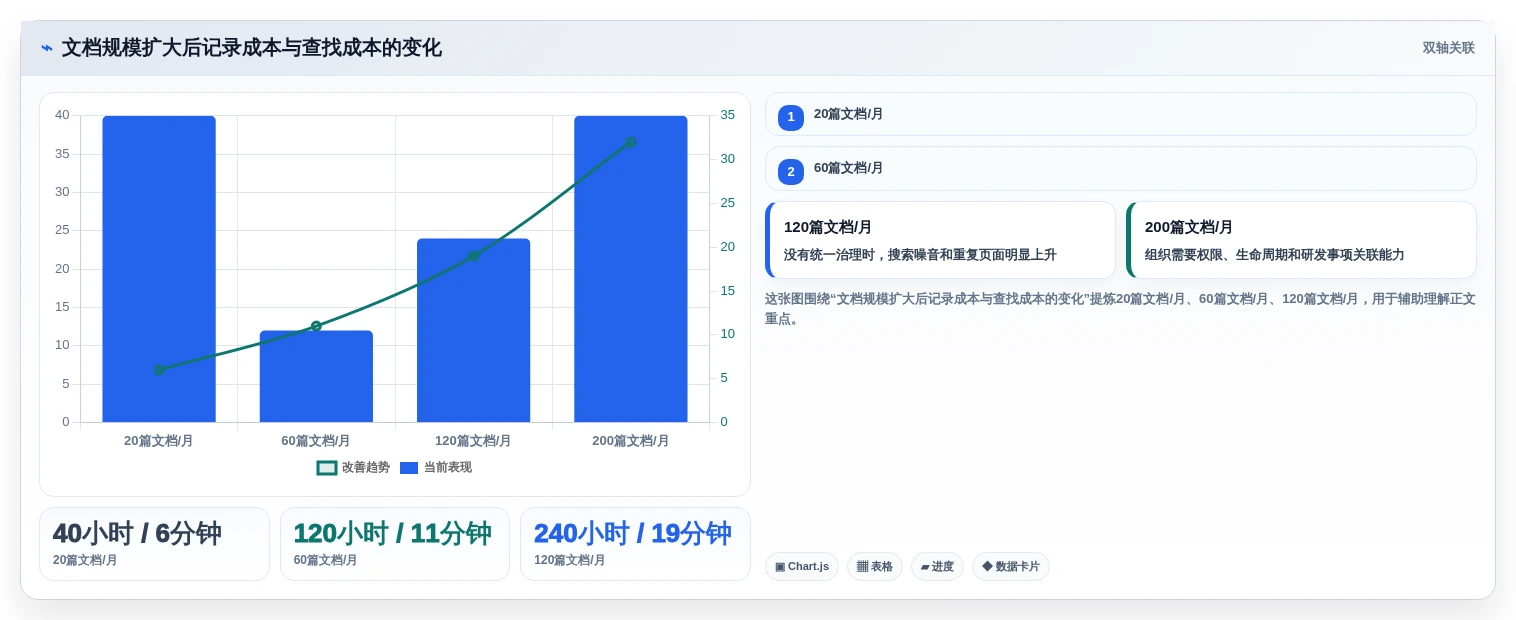Click the trend line point at 200篇文档/月
The height and width of the screenshot is (620, 1516).
[x=631, y=142]
